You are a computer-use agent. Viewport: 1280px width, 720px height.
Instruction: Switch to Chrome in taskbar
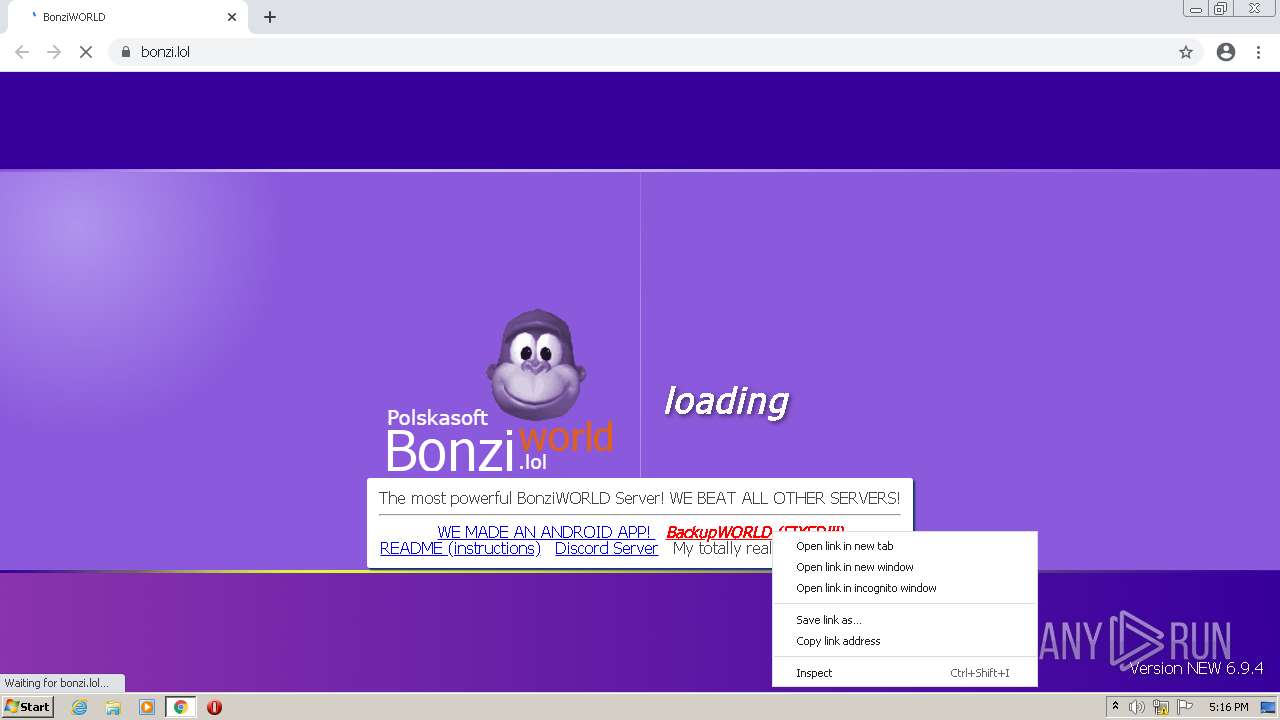click(x=181, y=707)
